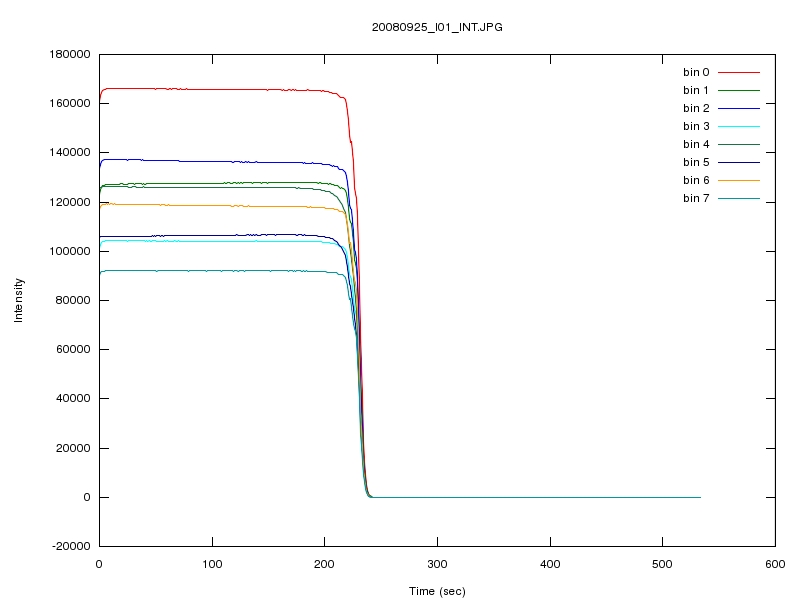800x600 pixels.
Task: Click the 100000 y-axis tick label
Action: 70,251
